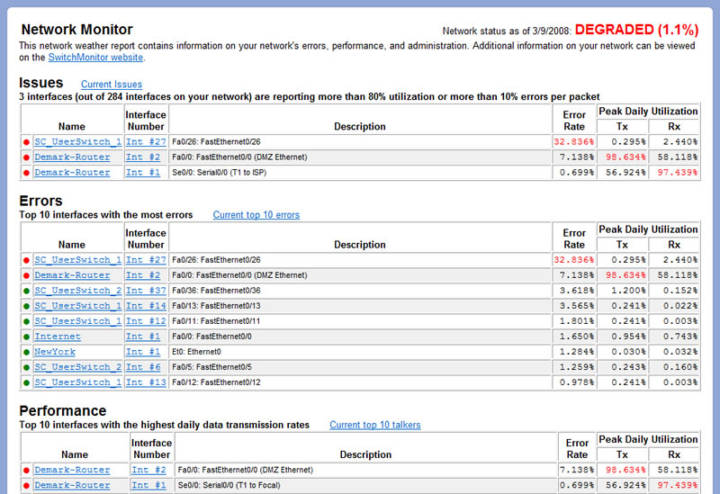Viewport: 720px width, 494px height.
Task: Click the green status dot for Int #6 row
Action: [x=26, y=368]
